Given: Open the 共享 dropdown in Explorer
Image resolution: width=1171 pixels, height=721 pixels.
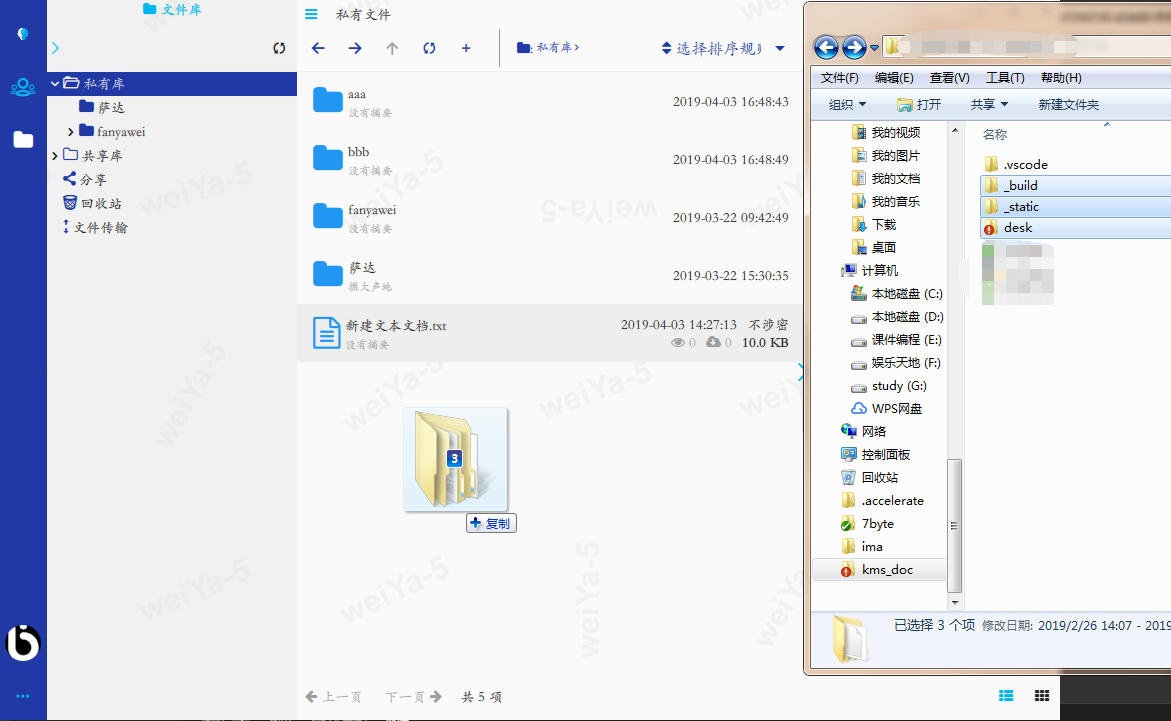Looking at the screenshot, I should [990, 105].
